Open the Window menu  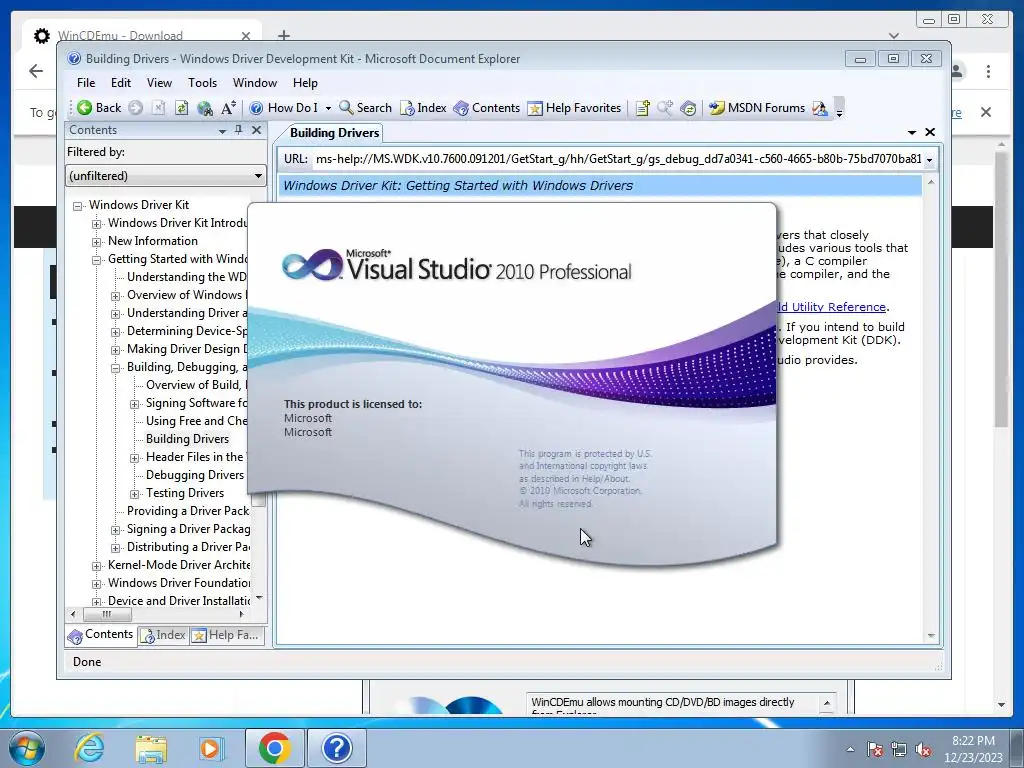coord(255,83)
